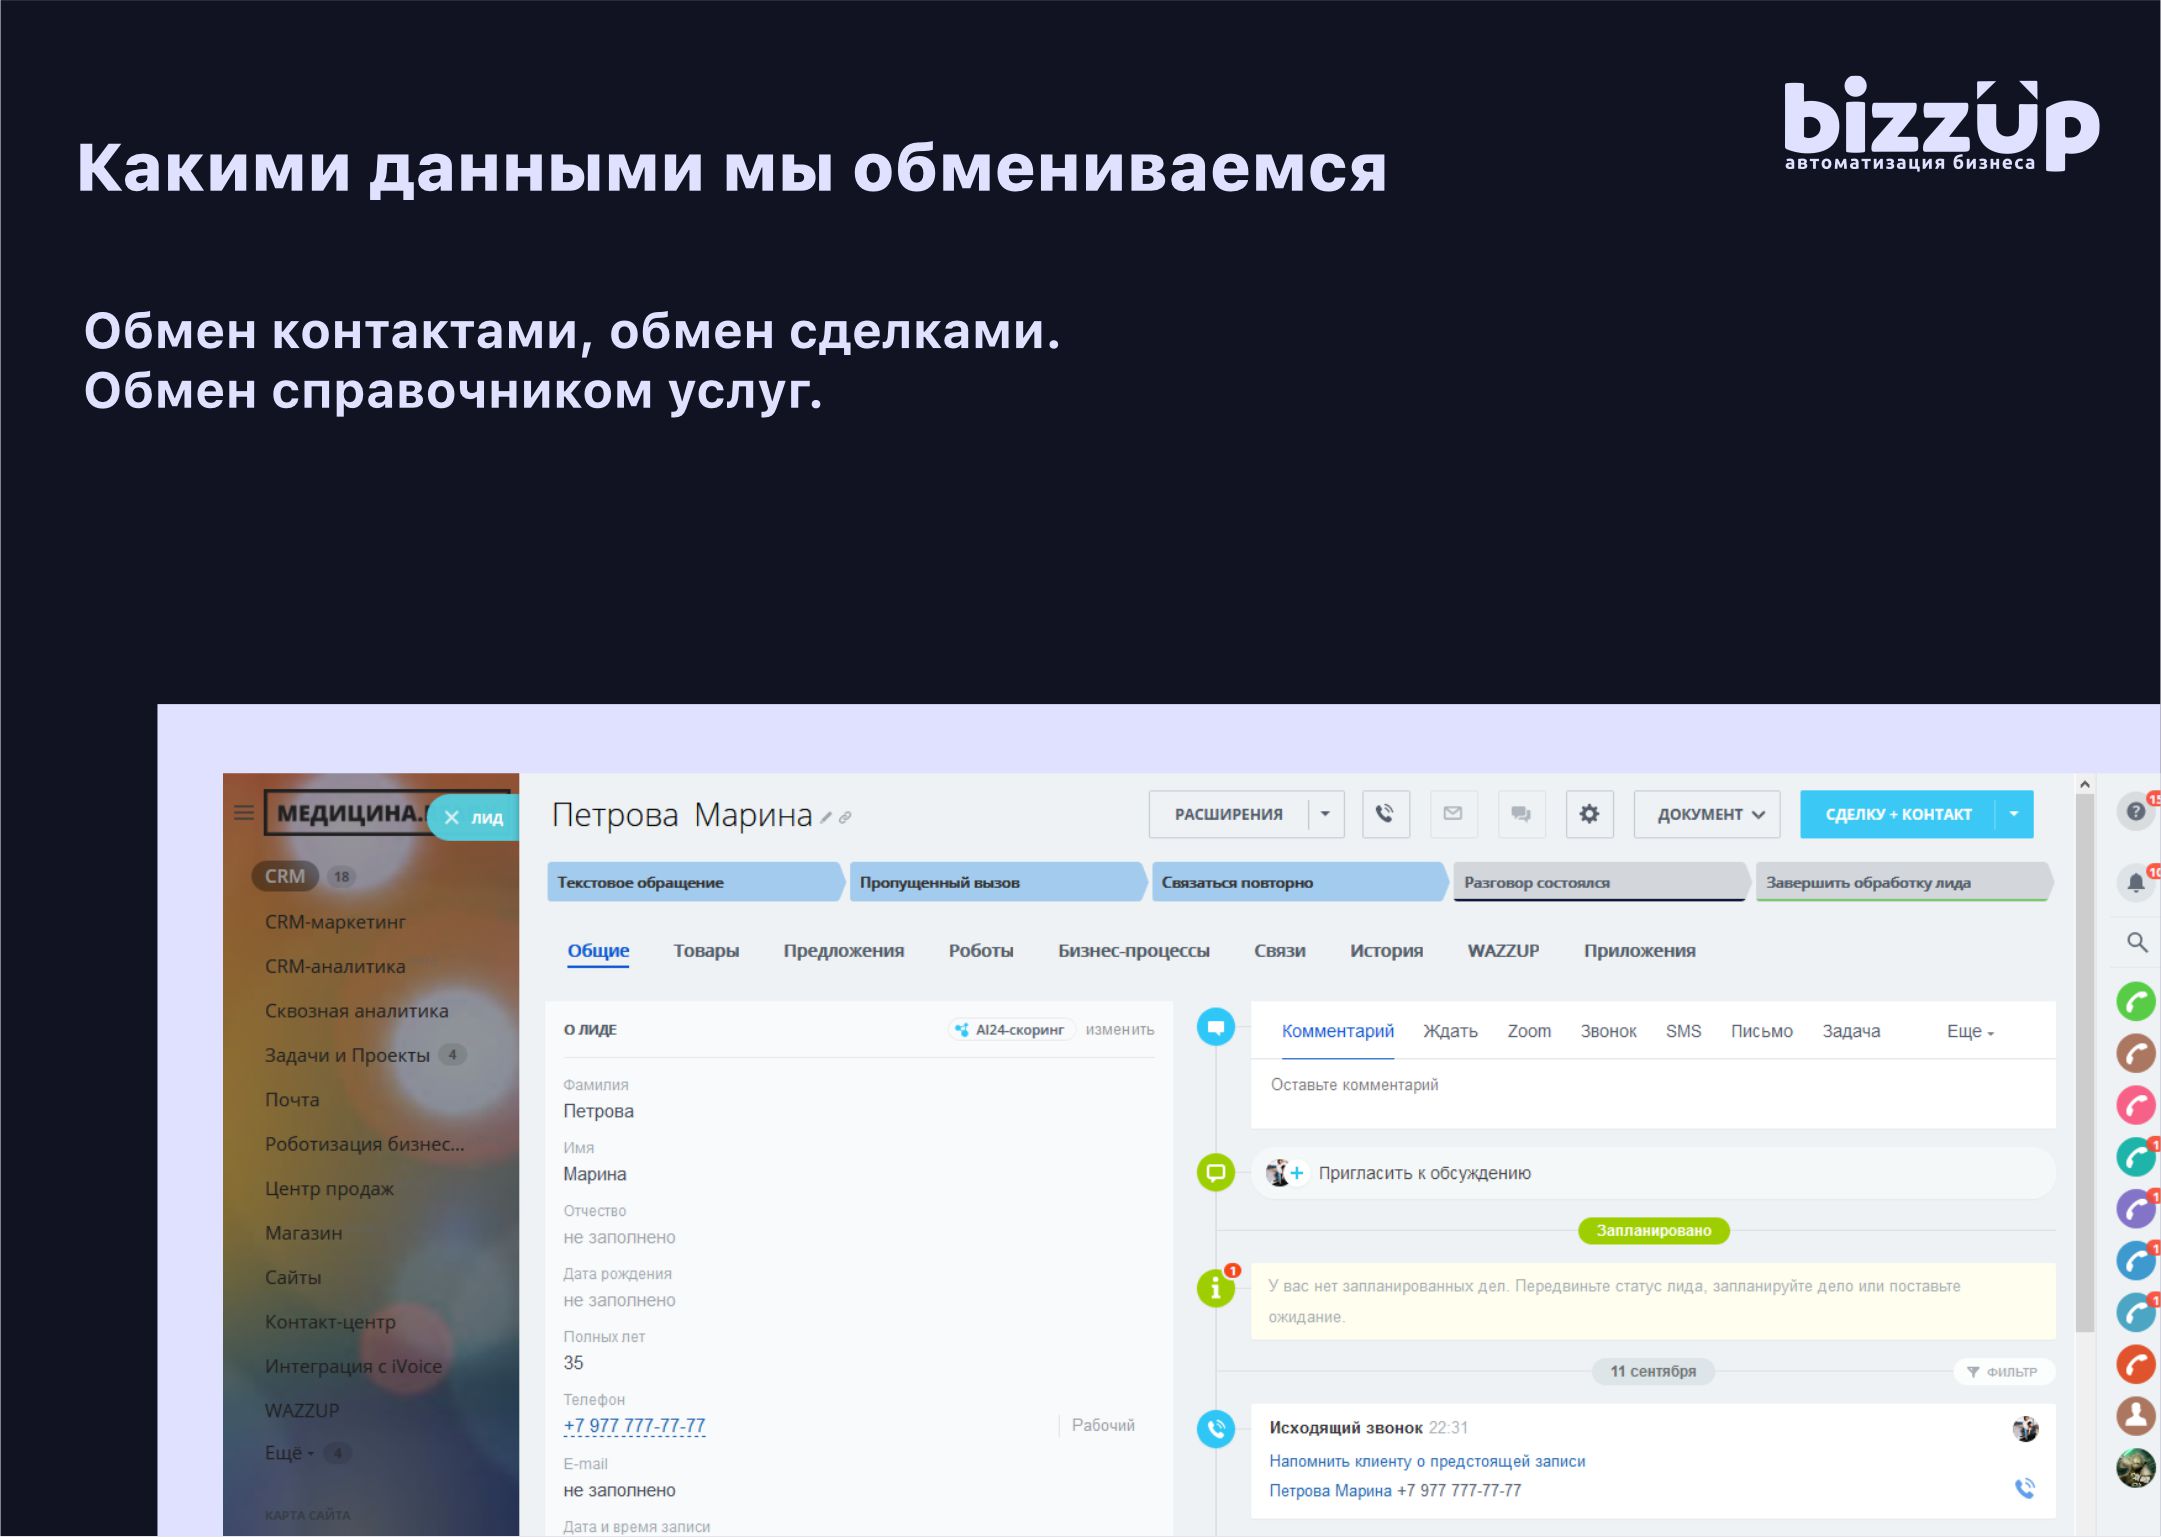
Task: Select the Звонок activity tab
Action: [x=1607, y=1031]
